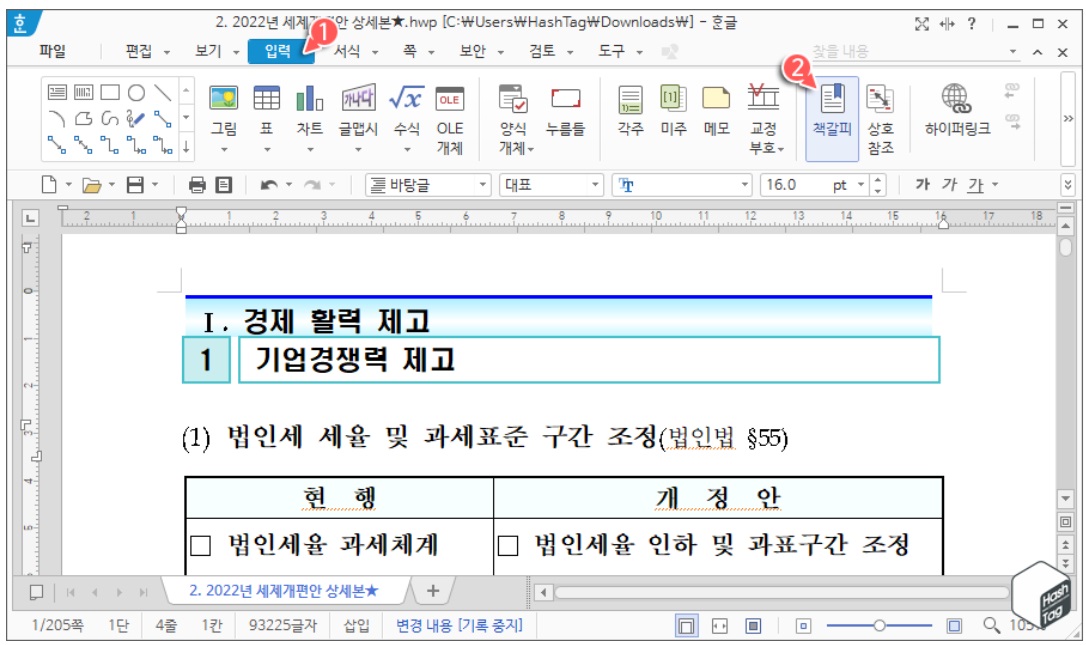1086x645 pixels.
Task: Open the font size unit dropdown
Action: [x=861, y=185]
